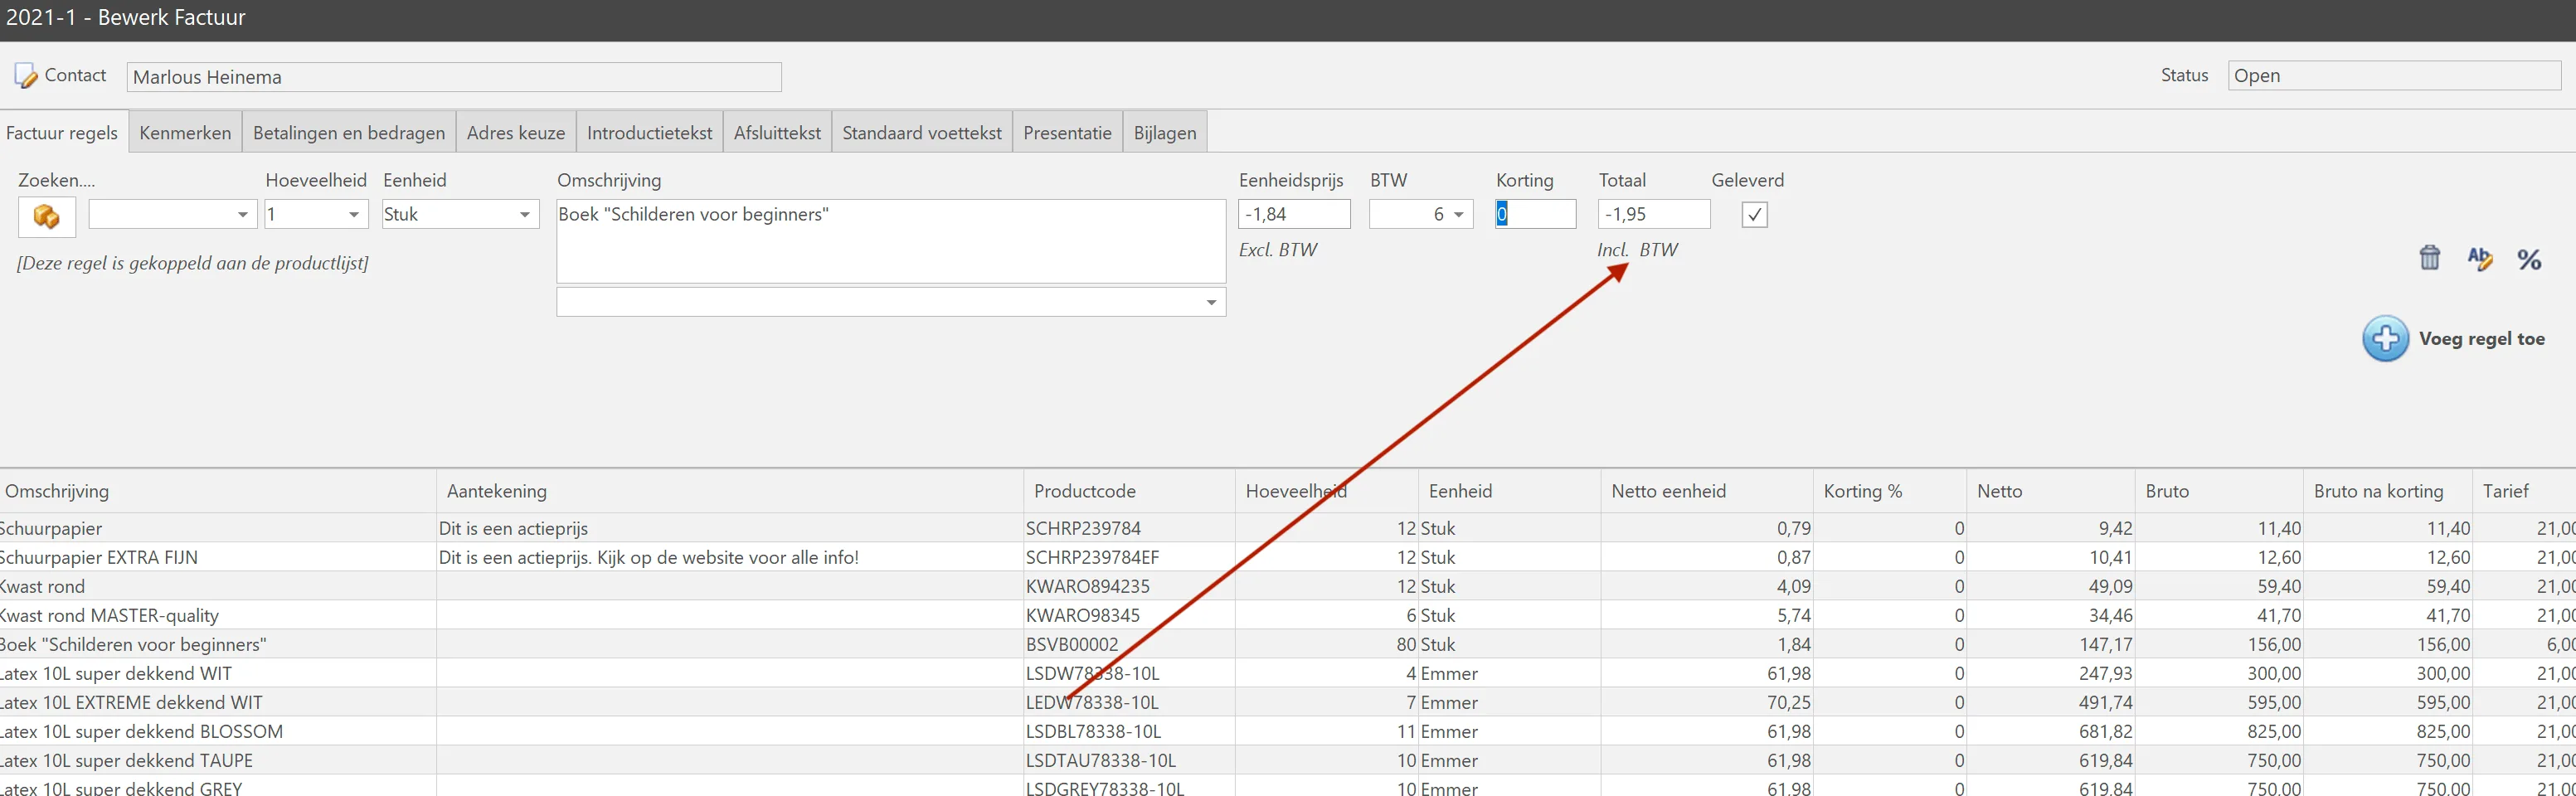This screenshot has height=796, width=2576.
Task: Delete the line with the trash icon
Action: tap(2430, 258)
